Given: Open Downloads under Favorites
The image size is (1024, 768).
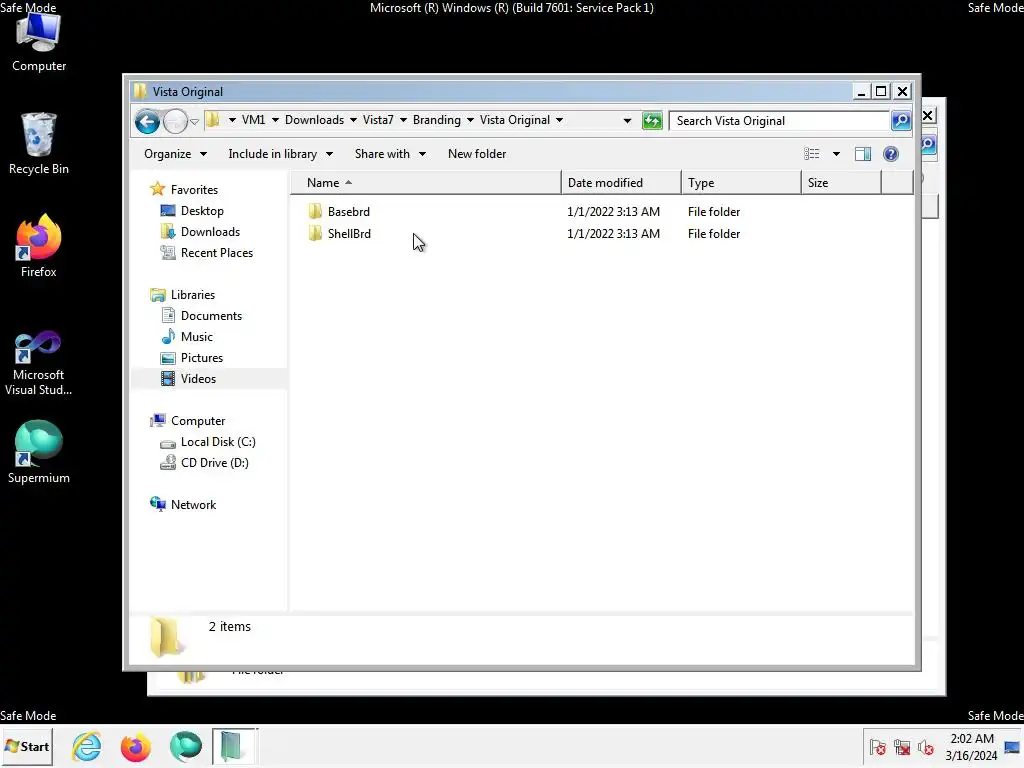Looking at the screenshot, I should click(210, 232).
